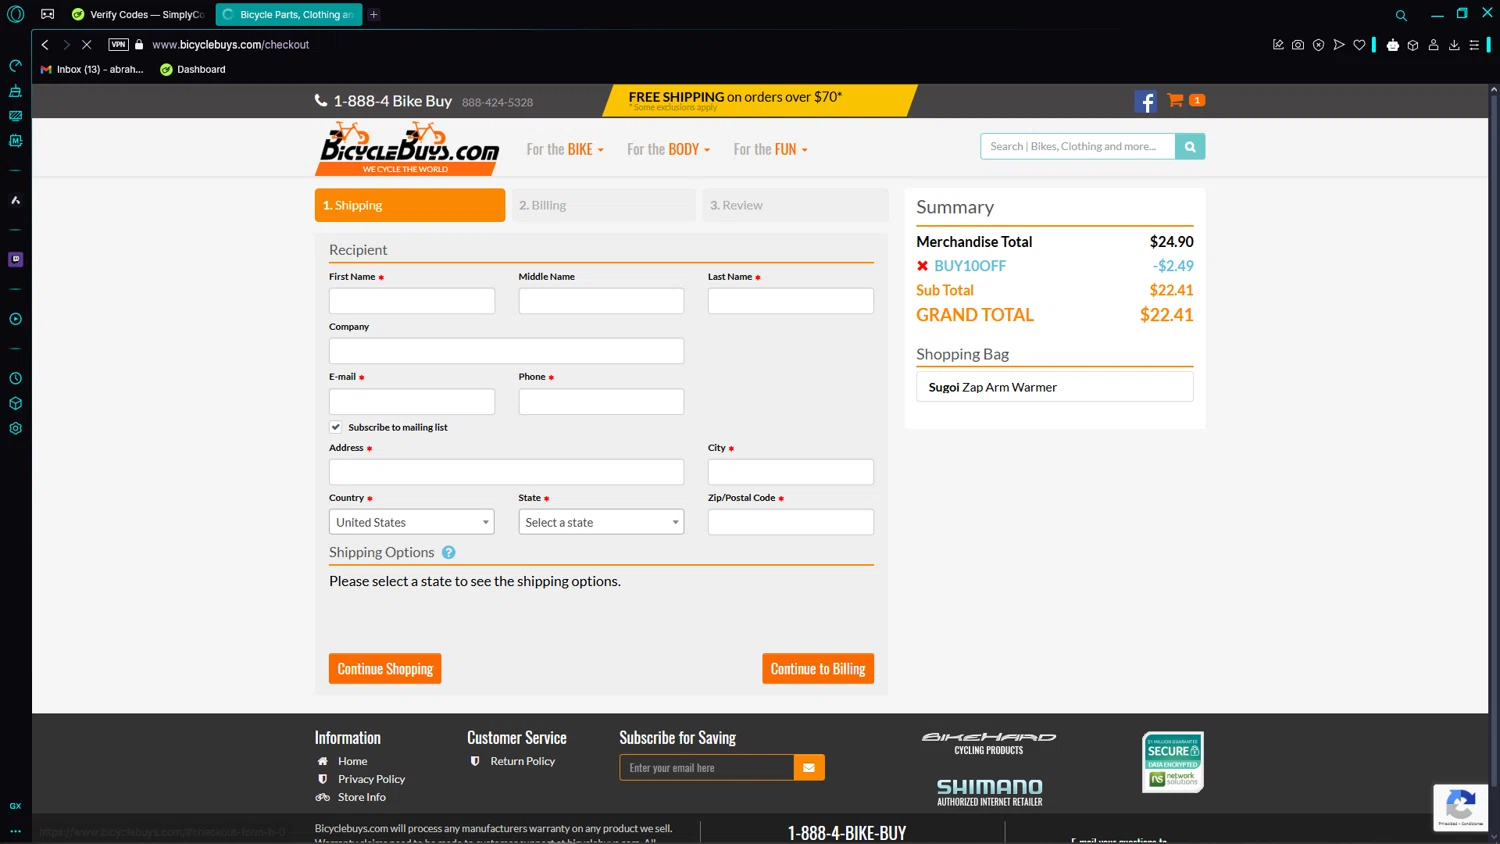Open extensions cube icon in toolbar
Image resolution: width=1500 pixels, height=844 pixels.
(x=1413, y=45)
